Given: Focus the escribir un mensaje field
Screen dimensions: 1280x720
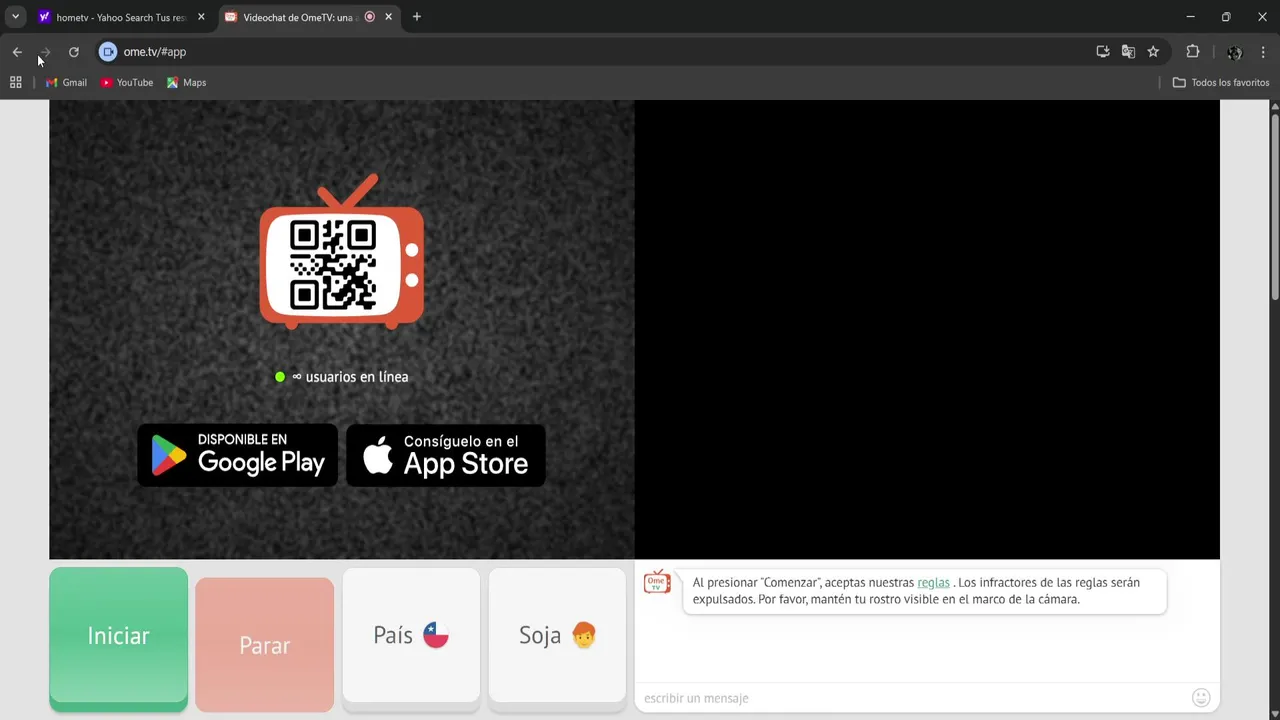Looking at the screenshot, I should [912, 698].
